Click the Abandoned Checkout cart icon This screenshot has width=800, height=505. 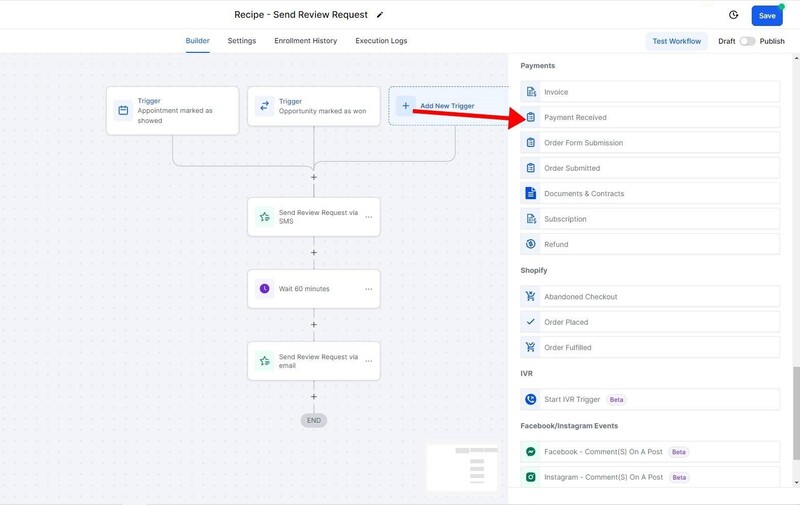[x=531, y=296]
